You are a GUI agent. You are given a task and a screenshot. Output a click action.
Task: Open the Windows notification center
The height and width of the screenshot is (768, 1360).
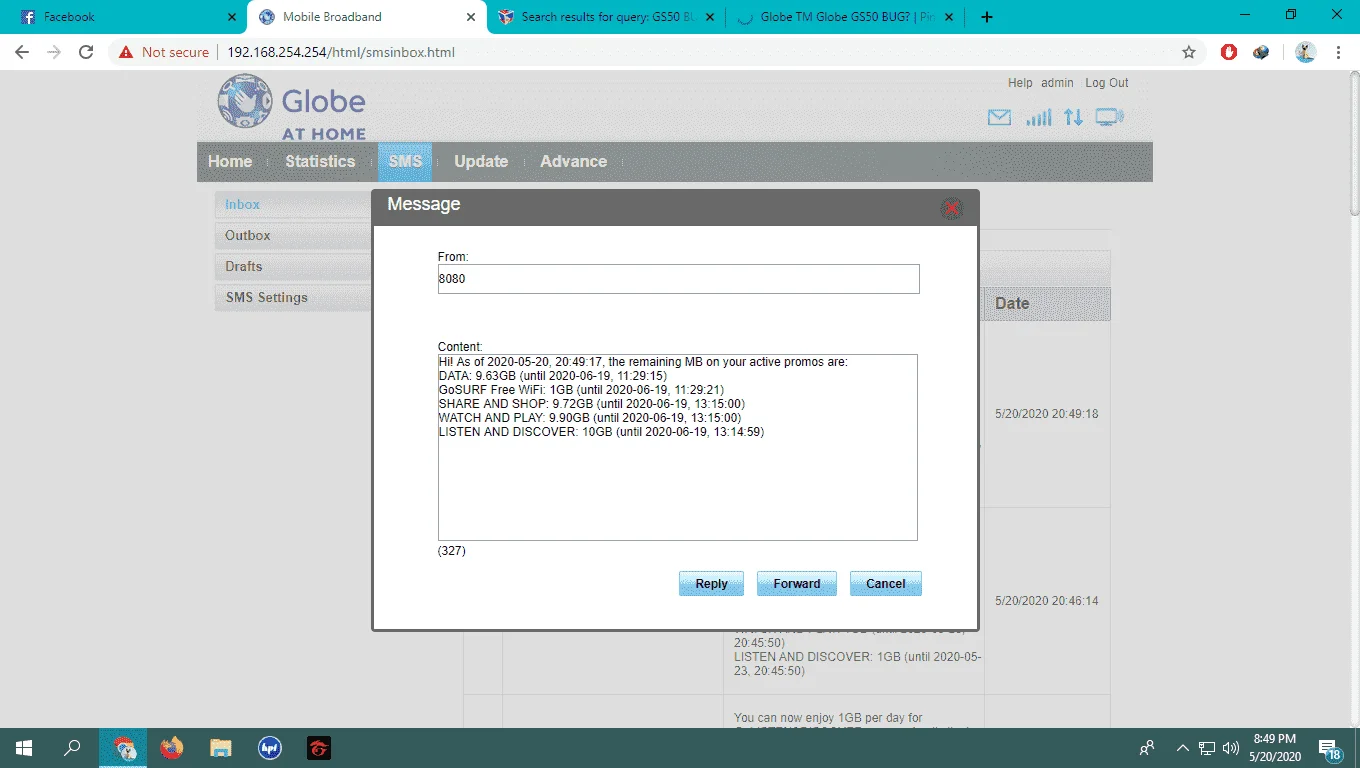(1331, 748)
